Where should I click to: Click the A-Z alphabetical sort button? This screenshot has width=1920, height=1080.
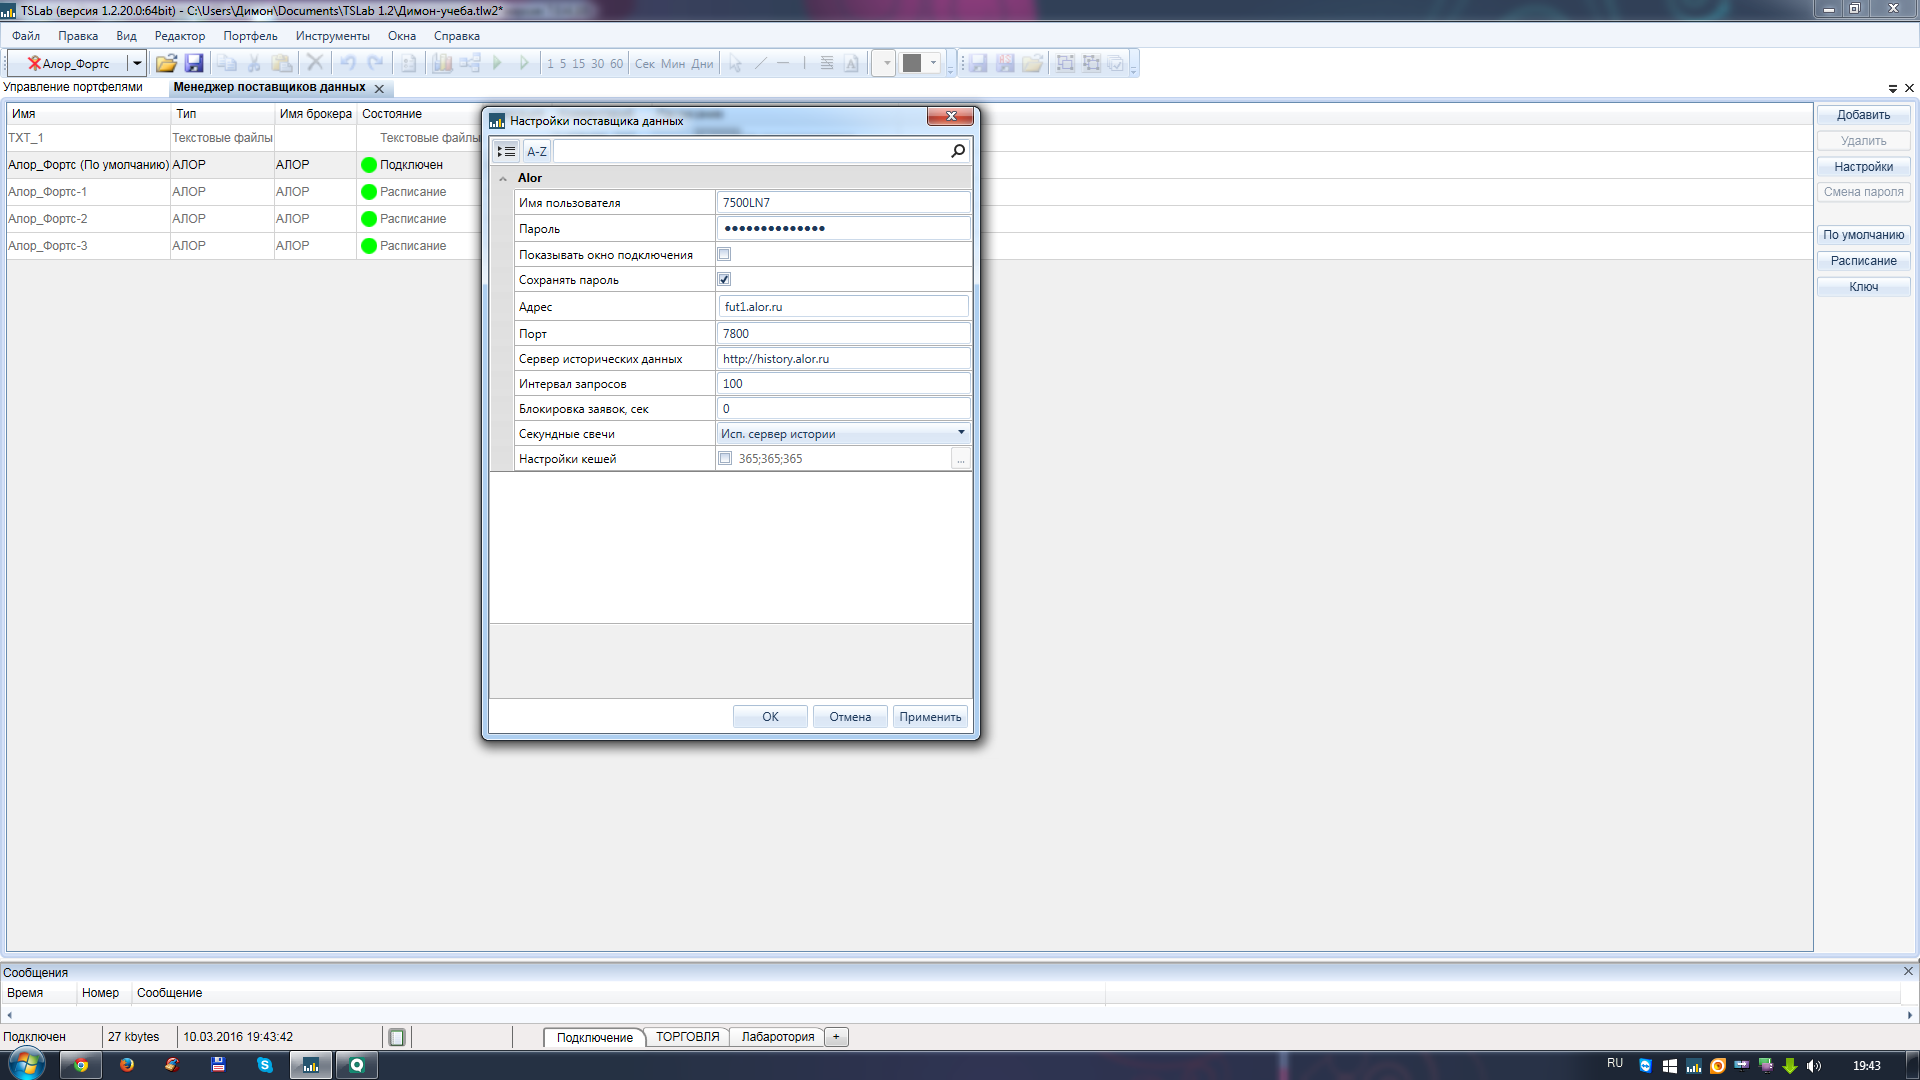(537, 151)
